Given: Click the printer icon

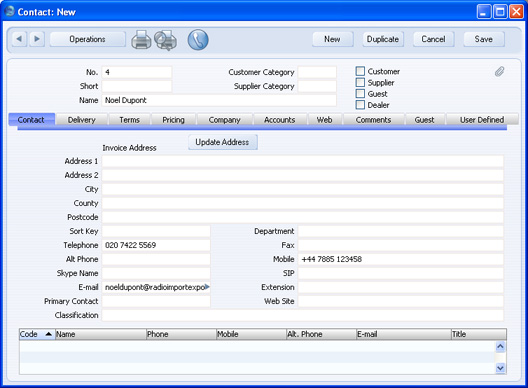Looking at the screenshot, I should click(141, 40).
